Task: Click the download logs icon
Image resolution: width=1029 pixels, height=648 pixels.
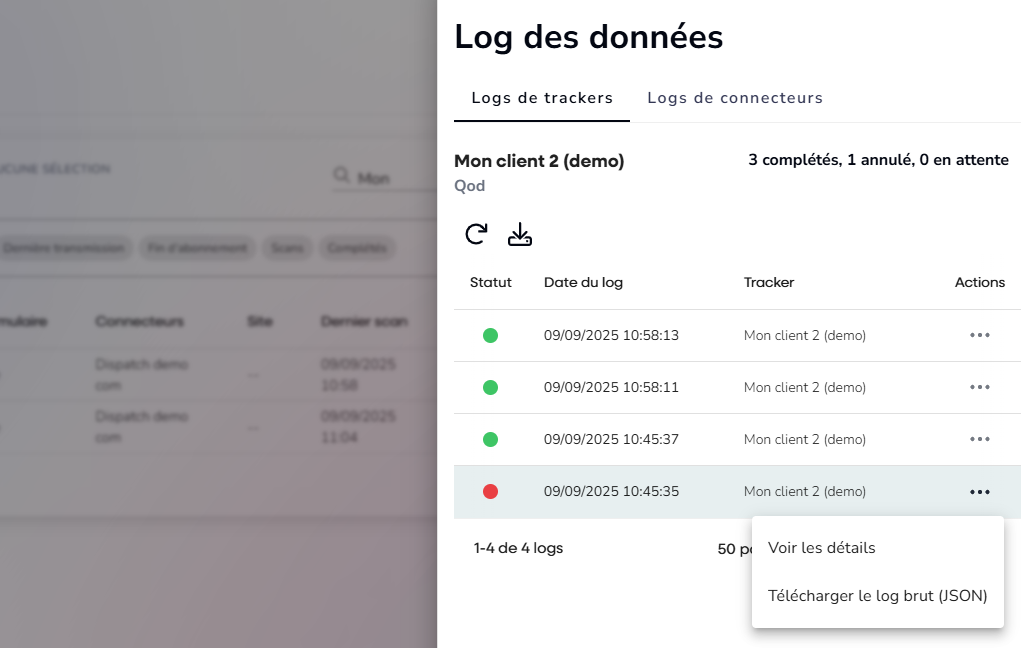Action: pos(520,234)
